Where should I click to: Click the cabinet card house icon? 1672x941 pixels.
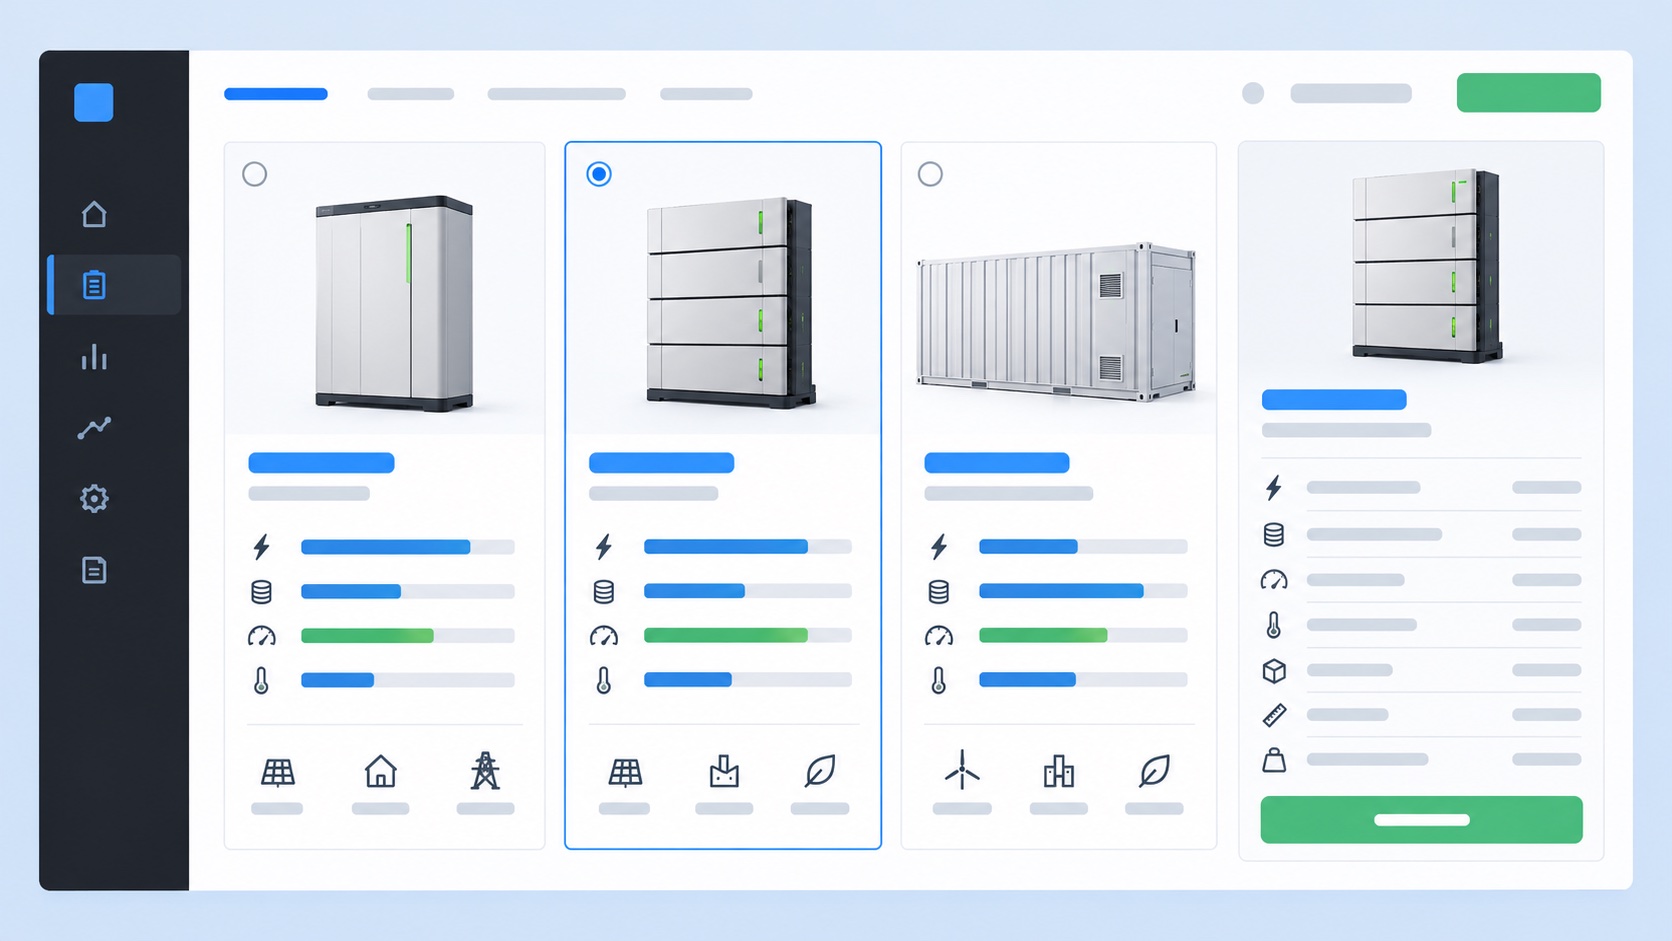tap(381, 771)
